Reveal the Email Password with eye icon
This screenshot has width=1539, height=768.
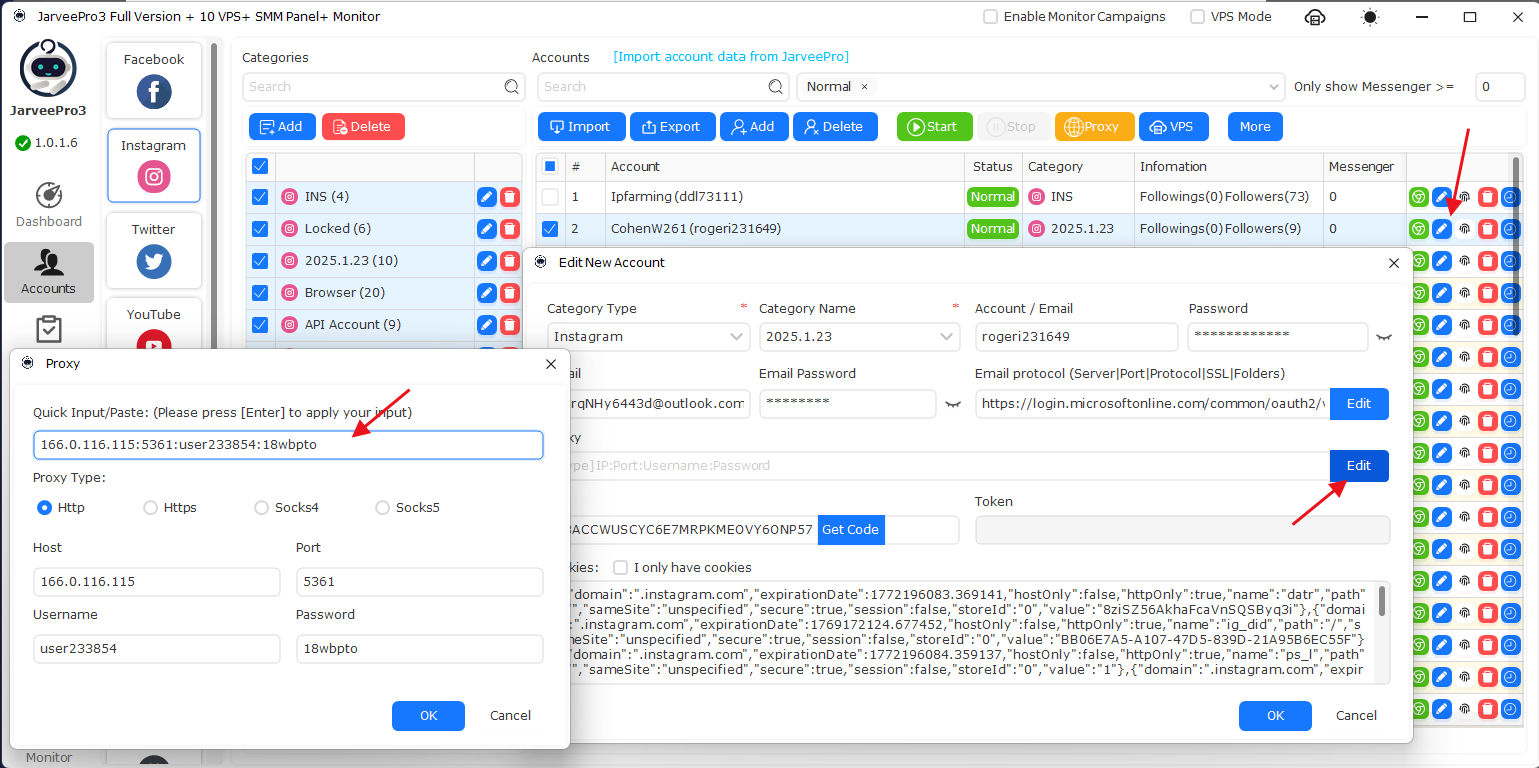click(952, 403)
